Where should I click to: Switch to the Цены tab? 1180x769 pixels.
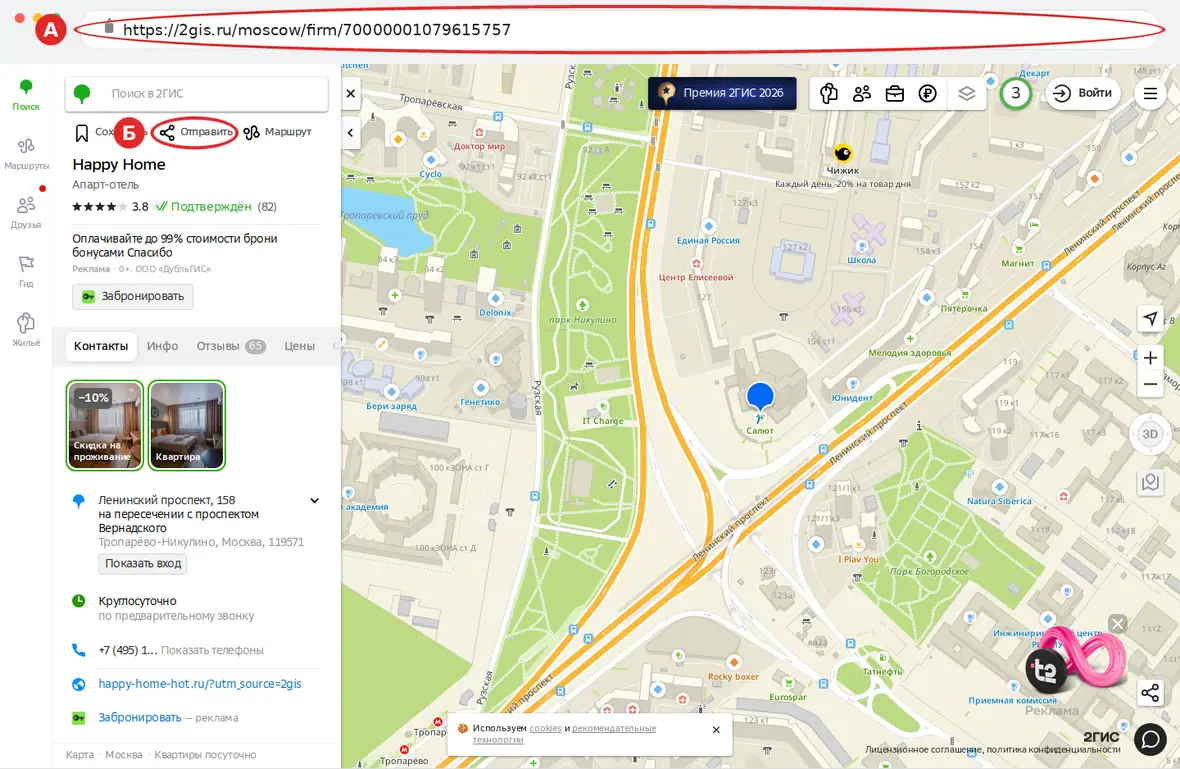(300, 346)
